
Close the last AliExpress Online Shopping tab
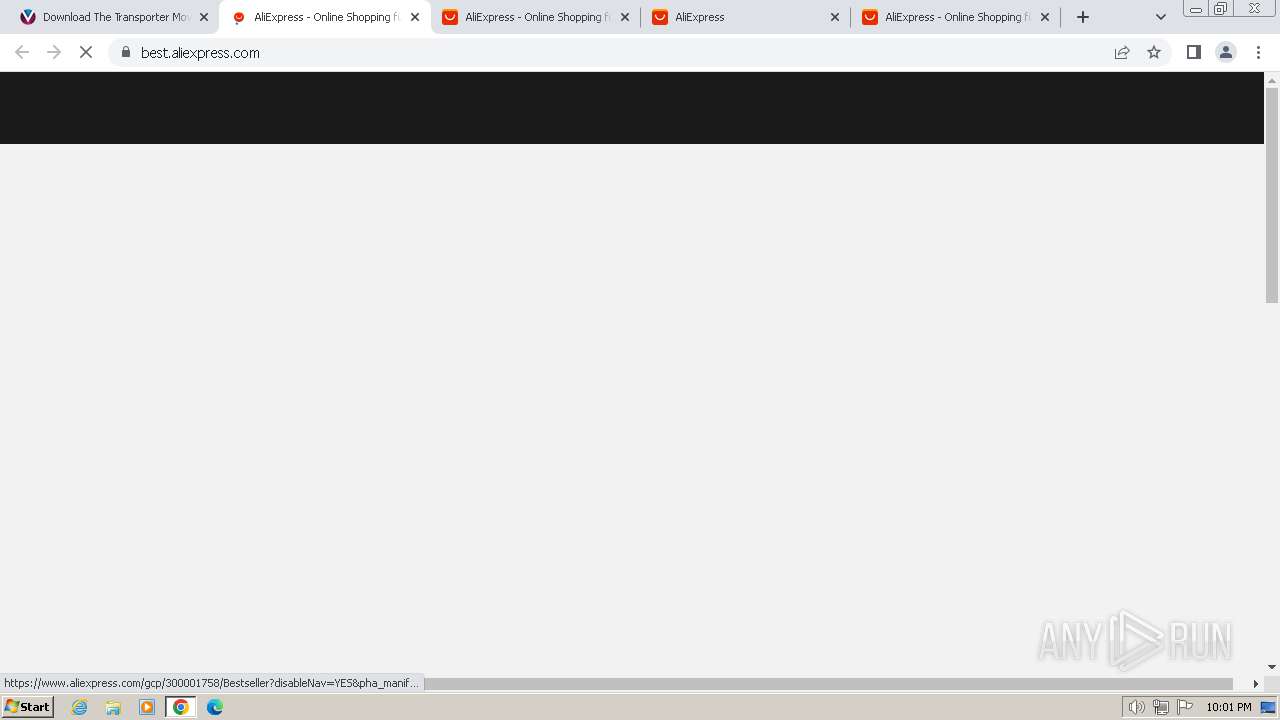(1045, 17)
